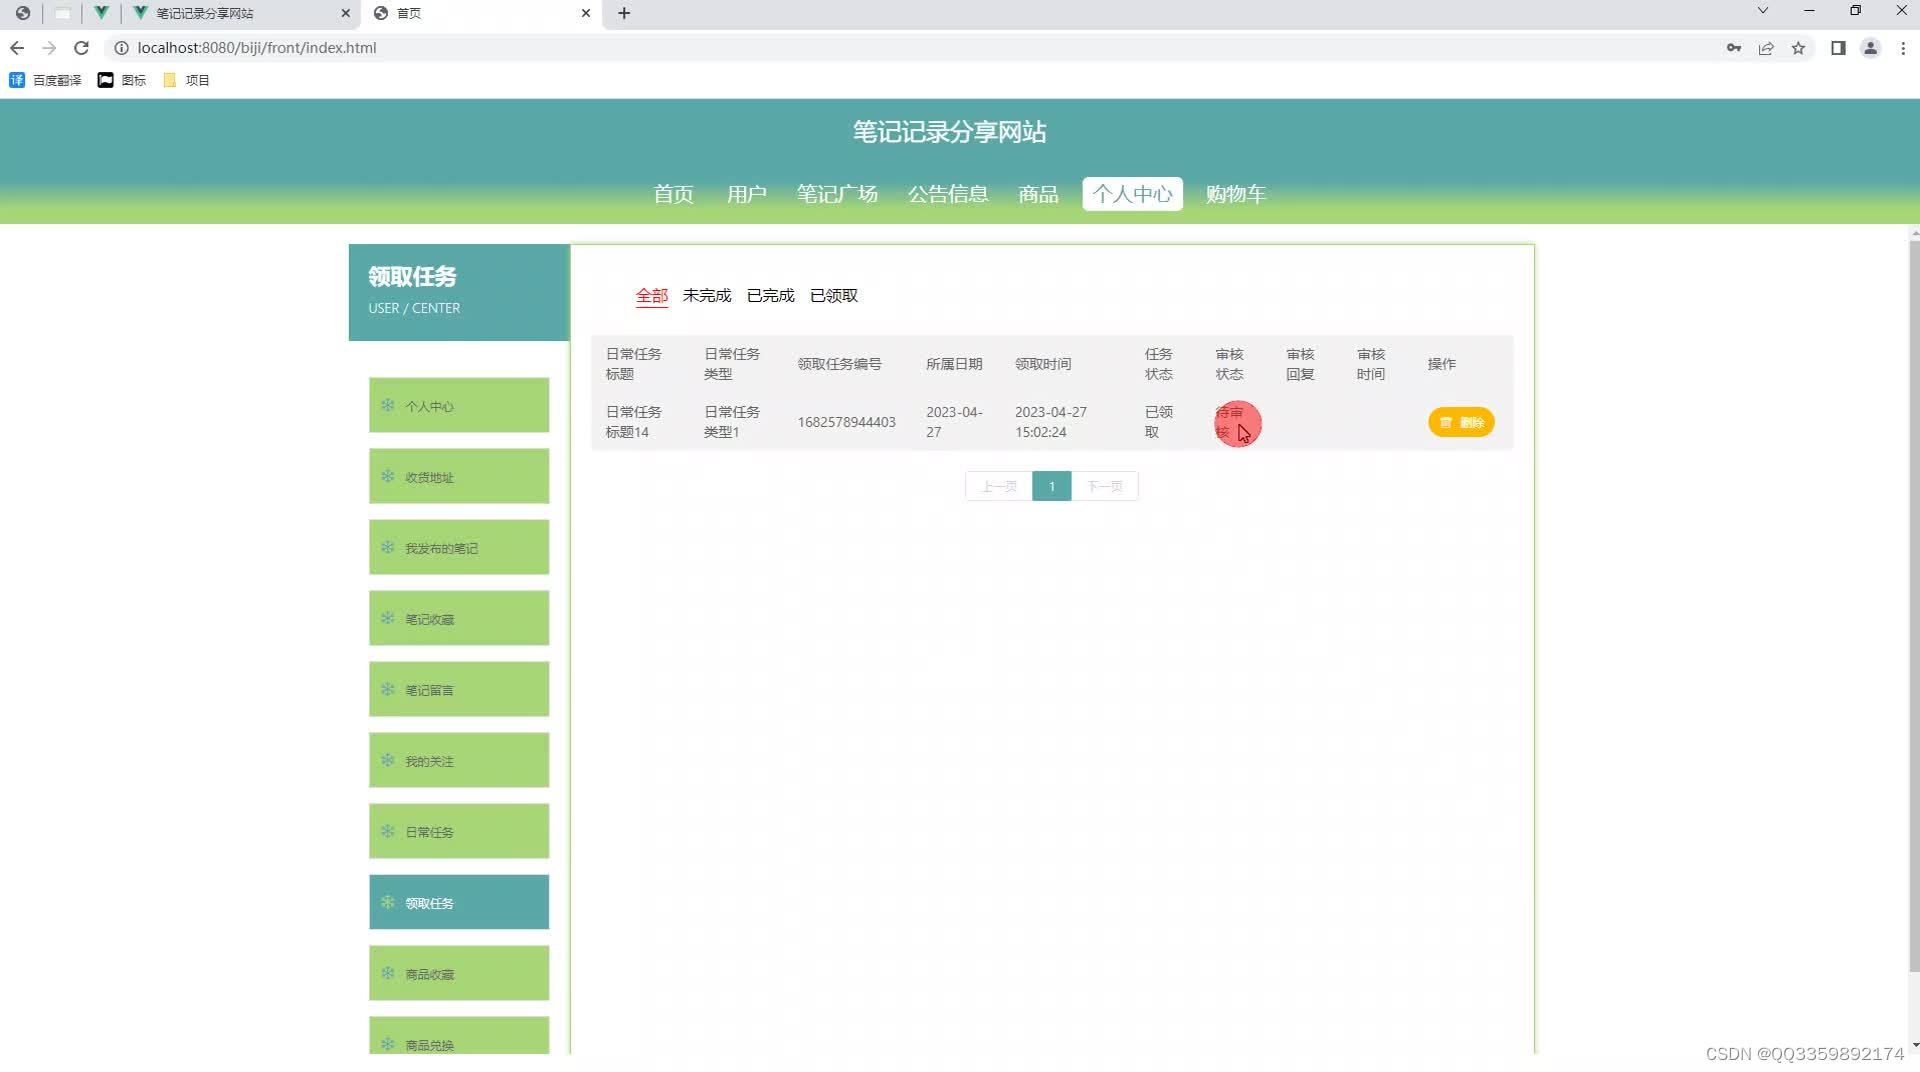Open the 图标 bookmark

122,80
